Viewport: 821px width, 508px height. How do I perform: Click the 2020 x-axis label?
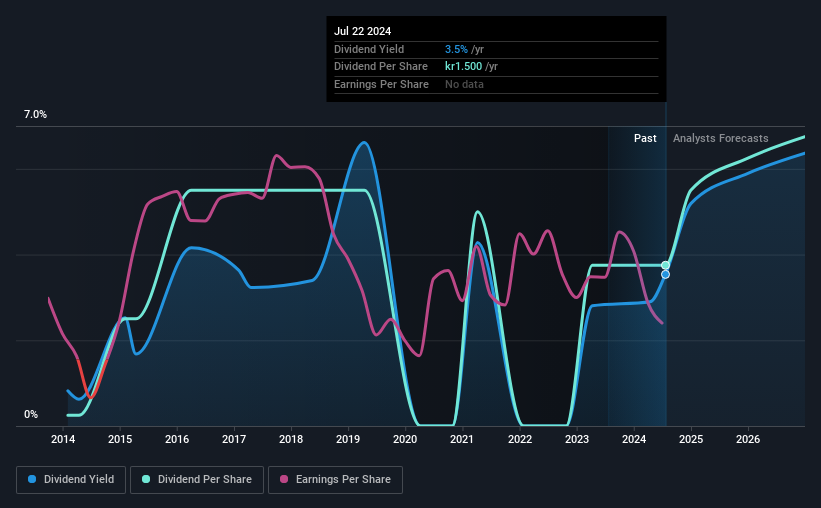tap(405, 439)
